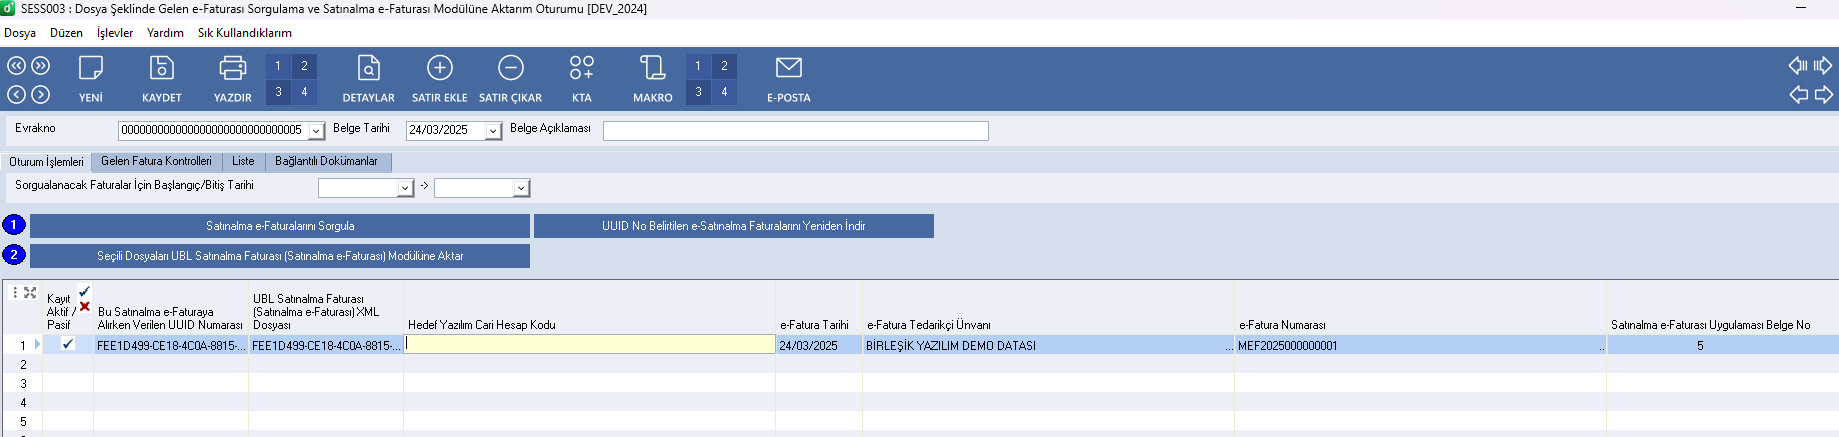This screenshot has height=437, width=1839.
Task: Open Sık Kullandıklarım menu
Action: click(x=245, y=33)
